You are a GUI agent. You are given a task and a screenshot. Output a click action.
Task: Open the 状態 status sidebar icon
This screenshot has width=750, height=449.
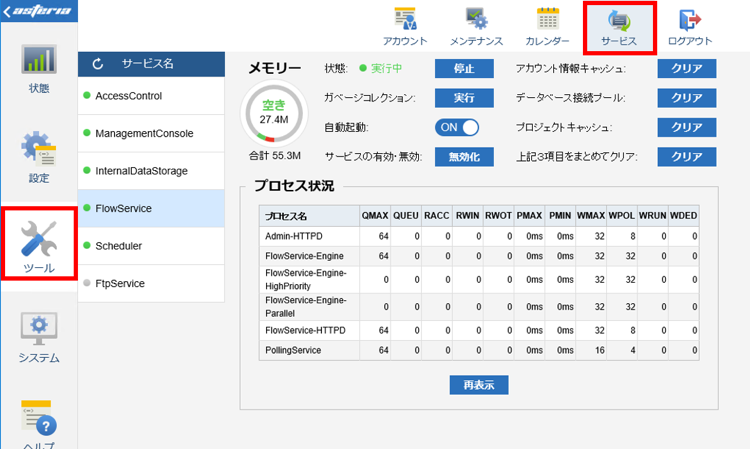[x=39, y=69]
